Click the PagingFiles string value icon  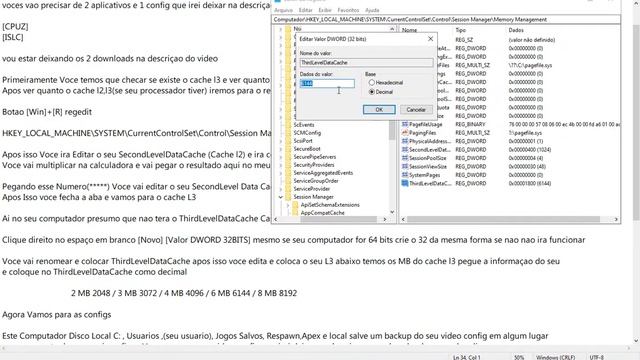(x=405, y=133)
